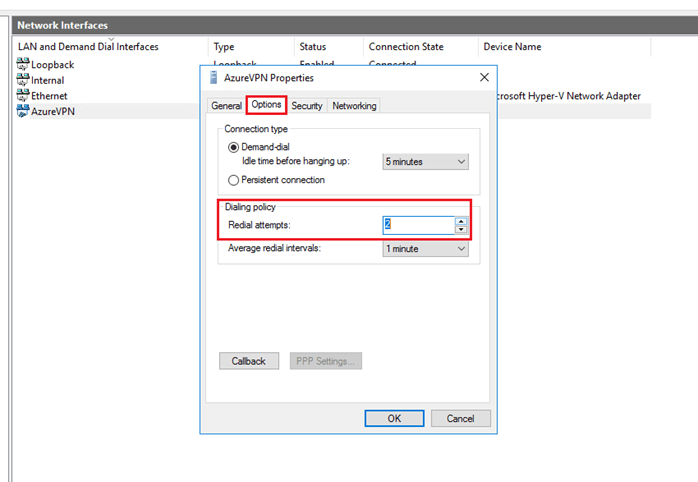Click the AzureVPN Properties dialog title icon
Viewport: 698px width, 482px height.
coord(214,77)
